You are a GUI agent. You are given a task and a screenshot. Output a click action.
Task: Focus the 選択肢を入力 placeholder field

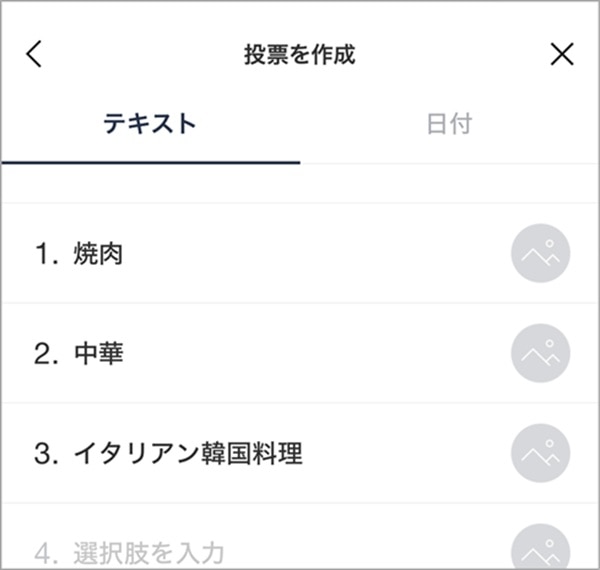pos(148,552)
